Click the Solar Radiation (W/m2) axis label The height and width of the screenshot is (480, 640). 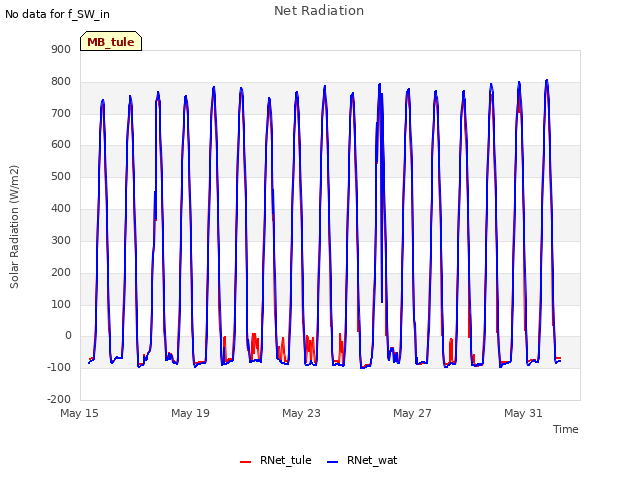[x=14, y=227]
